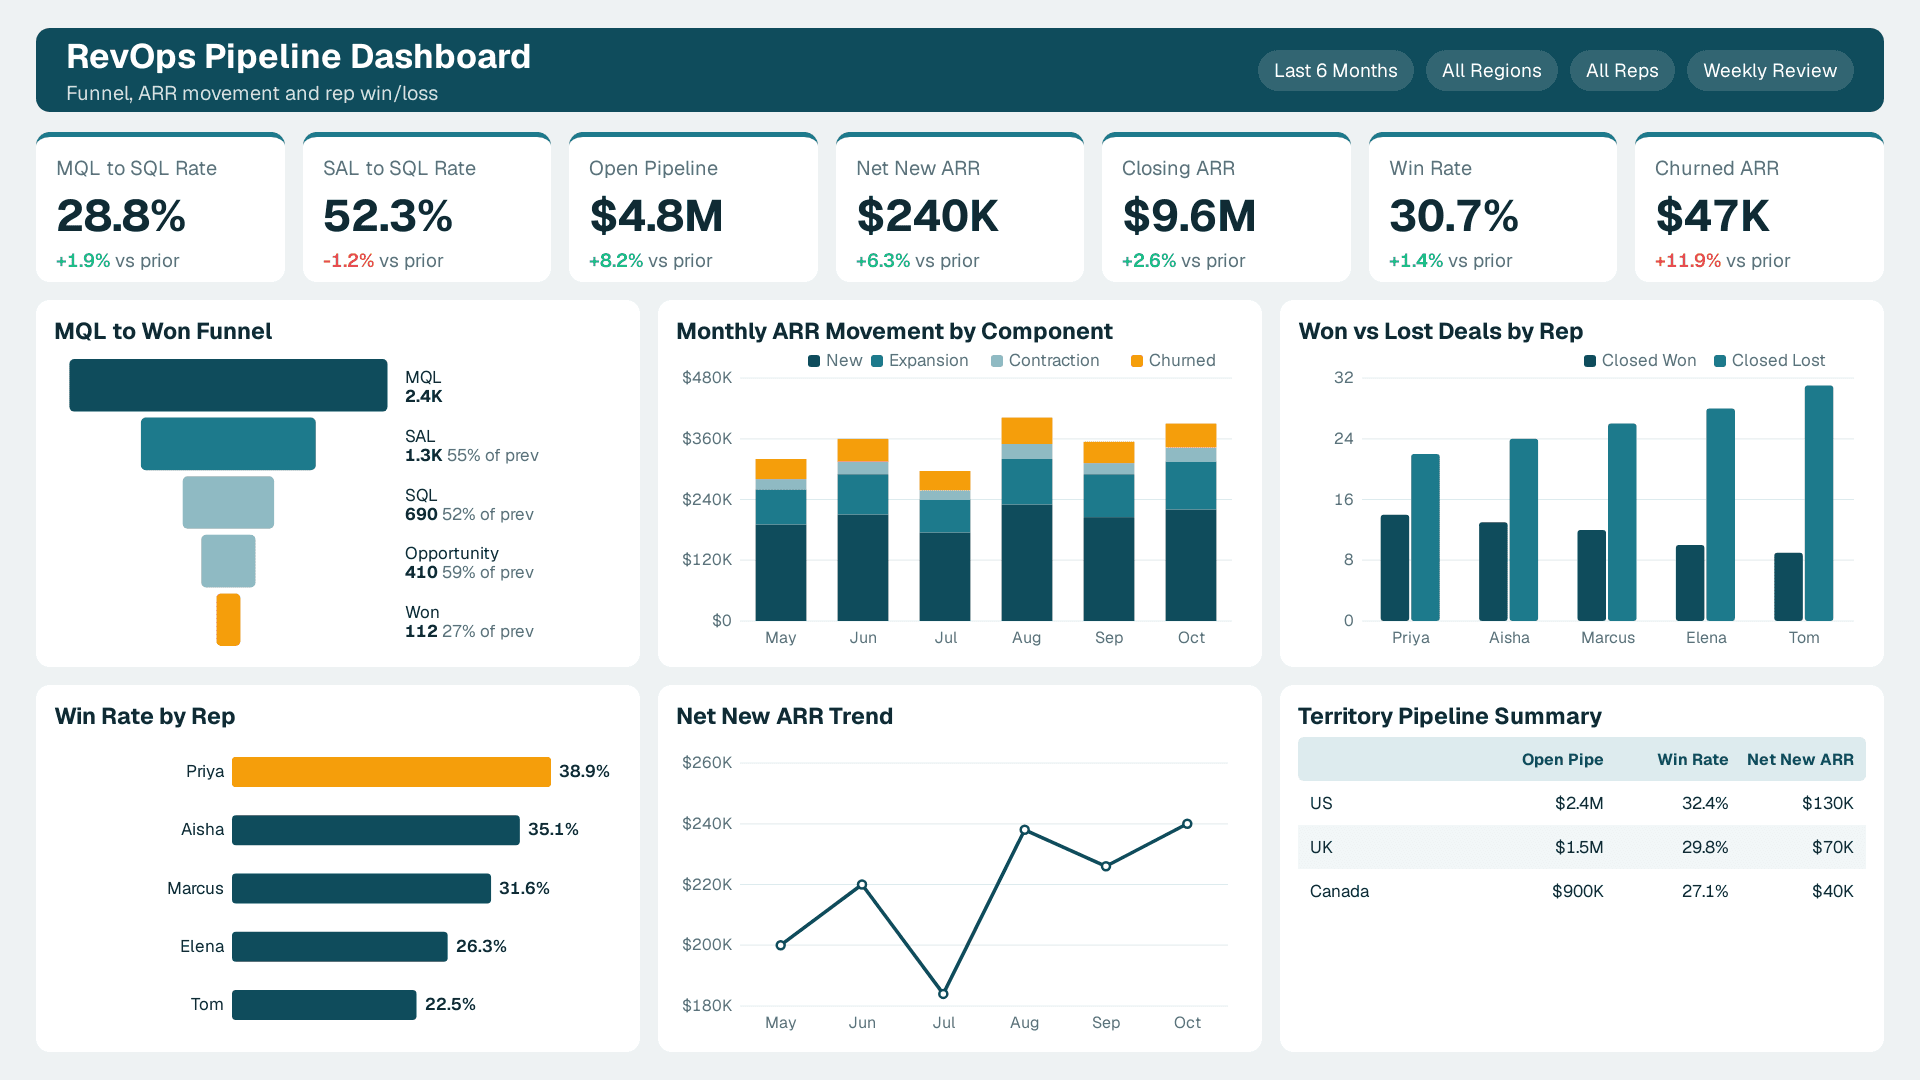Select the Jul stacked ARR bar
Image resolution: width=1920 pixels, height=1080 pixels.
tap(945, 546)
